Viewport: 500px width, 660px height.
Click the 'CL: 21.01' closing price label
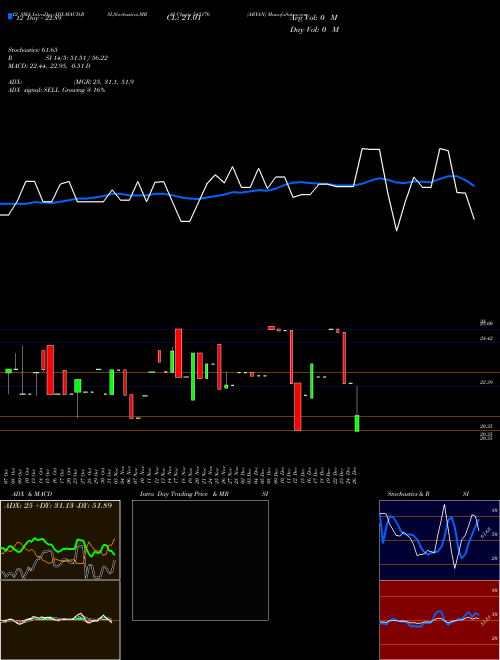point(184,18)
